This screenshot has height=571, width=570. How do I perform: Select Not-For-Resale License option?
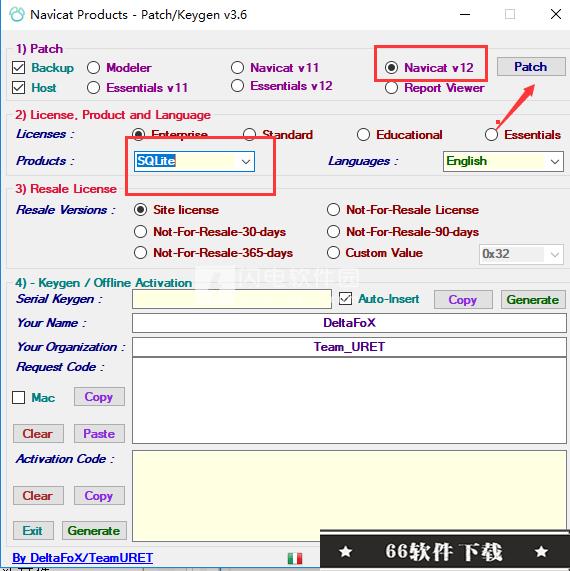coord(333,210)
